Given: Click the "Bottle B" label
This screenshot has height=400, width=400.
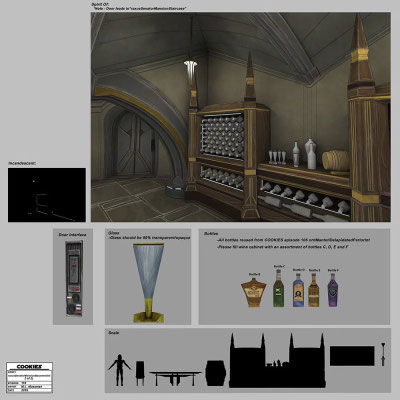Looking at the screenshot, I should point(254,274).
